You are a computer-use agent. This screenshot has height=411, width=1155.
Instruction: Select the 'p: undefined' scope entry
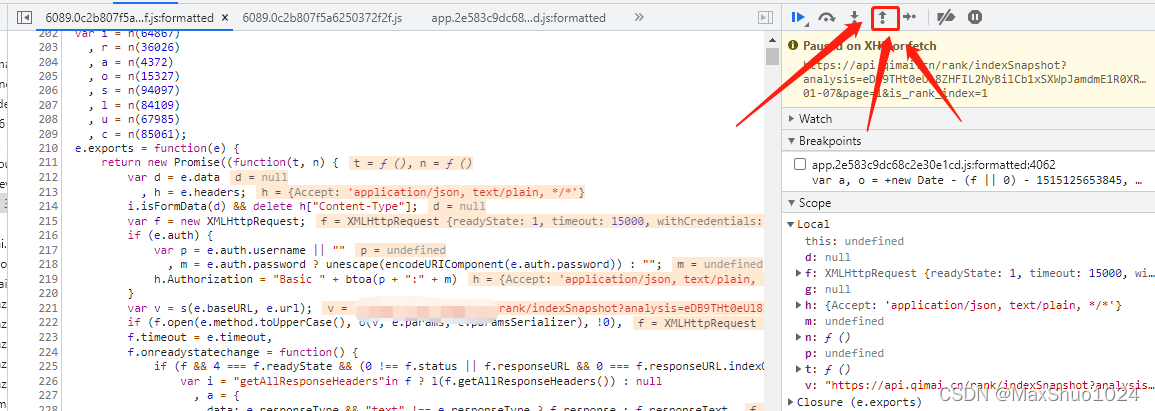coord(845,354)
